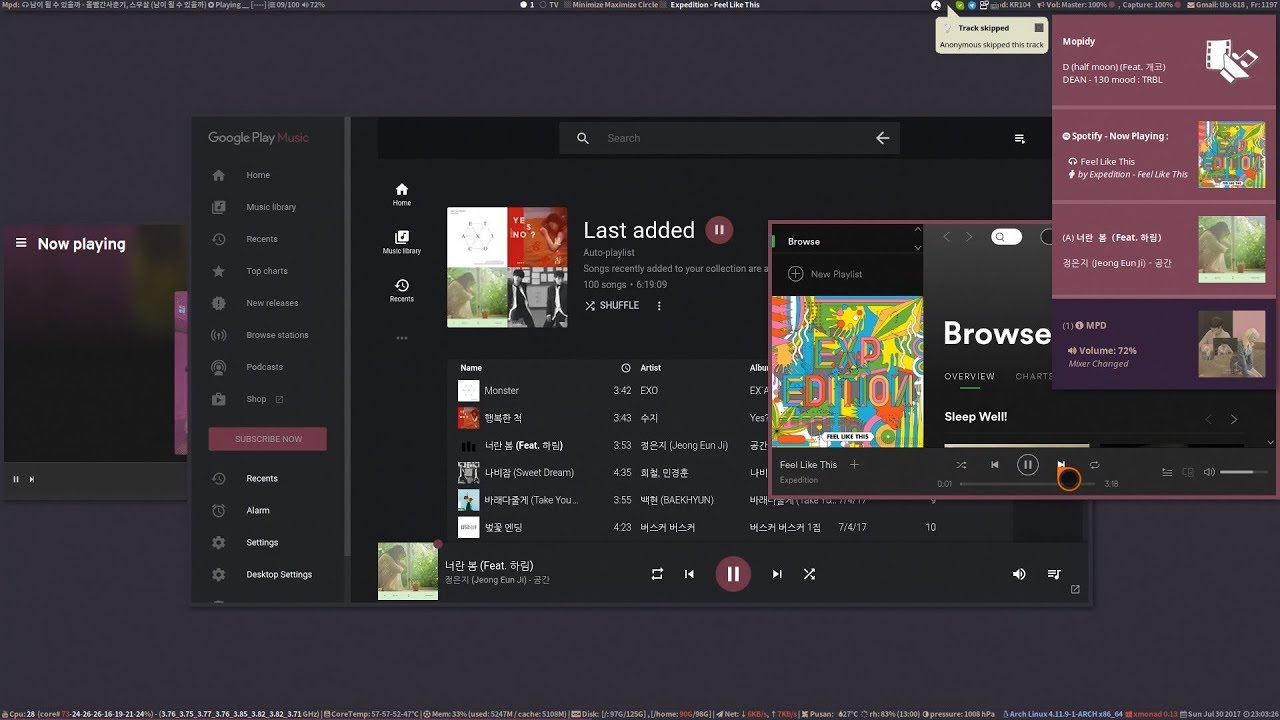
Task: Expand more items with the rail ellipsis
Action: [x=401, y=338]
